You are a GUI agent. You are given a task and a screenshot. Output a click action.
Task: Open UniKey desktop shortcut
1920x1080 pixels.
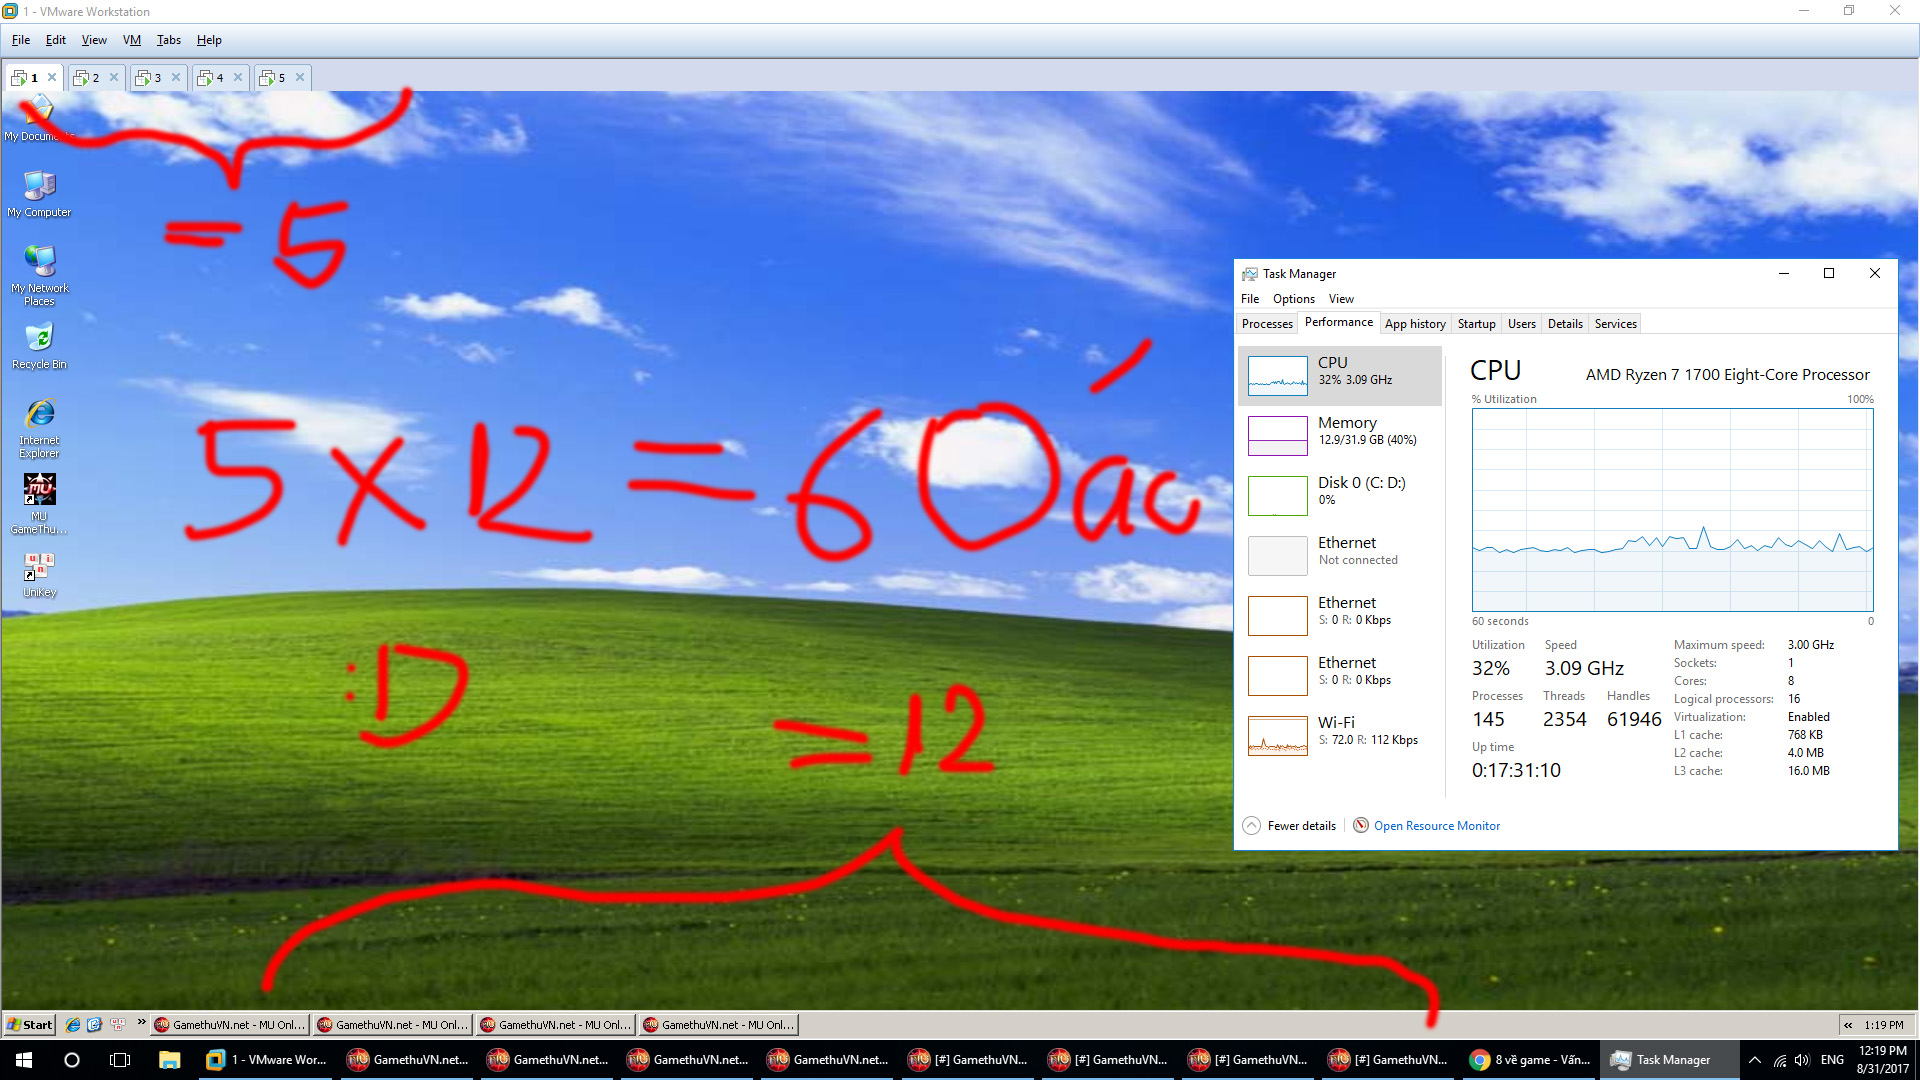click(39, 567)
